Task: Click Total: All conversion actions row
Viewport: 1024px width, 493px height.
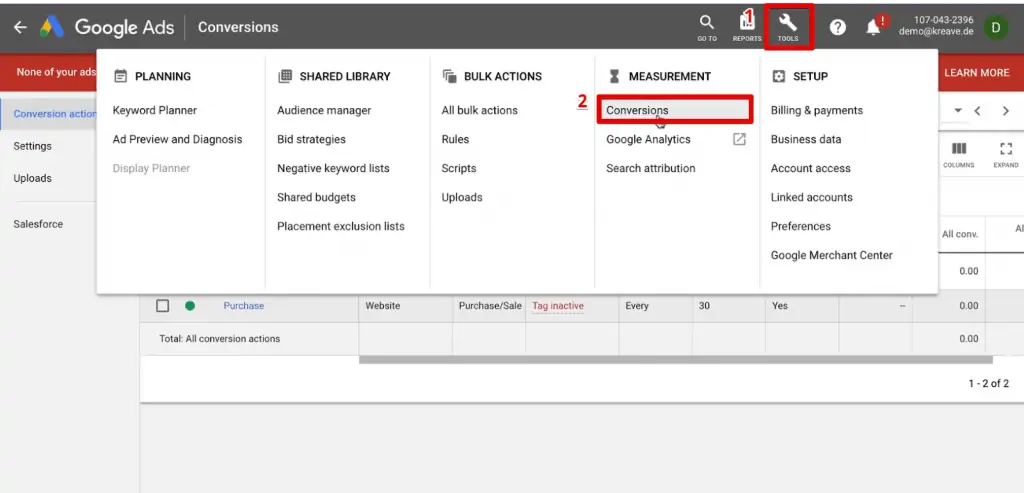Action: click(x=219, y=338)
